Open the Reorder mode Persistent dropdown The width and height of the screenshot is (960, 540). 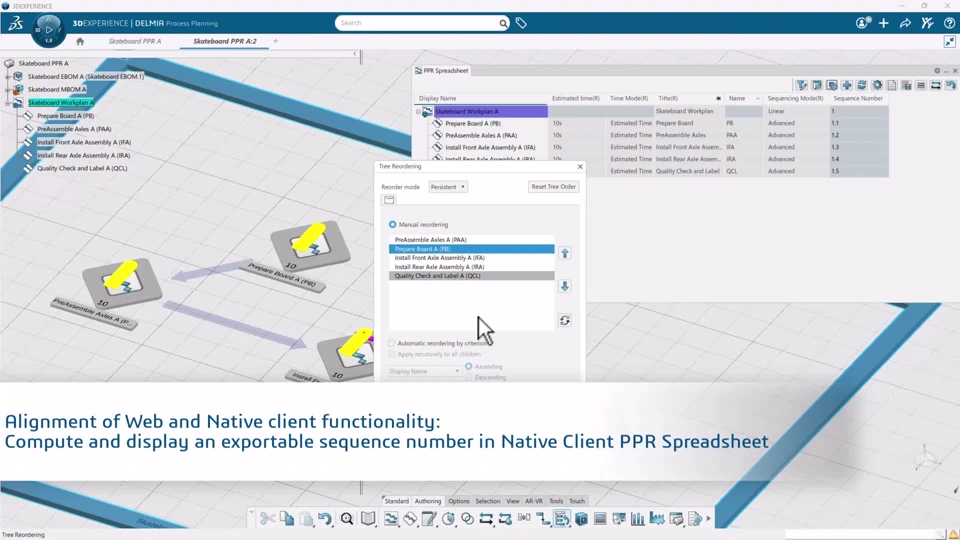click(x=448, y=187)
